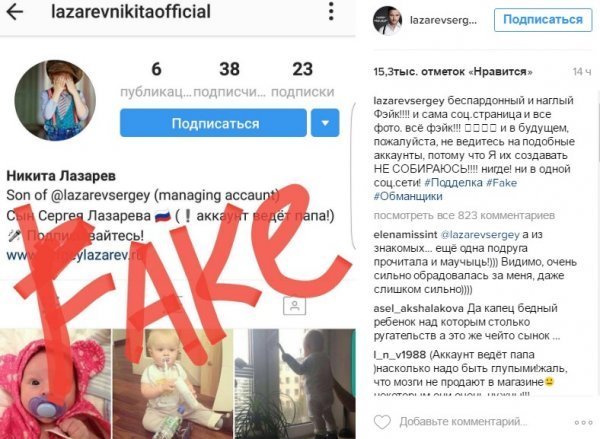Expand suggestions arrow next to Подписаться
Screen dimensions: 600x439
click(325, 123)
